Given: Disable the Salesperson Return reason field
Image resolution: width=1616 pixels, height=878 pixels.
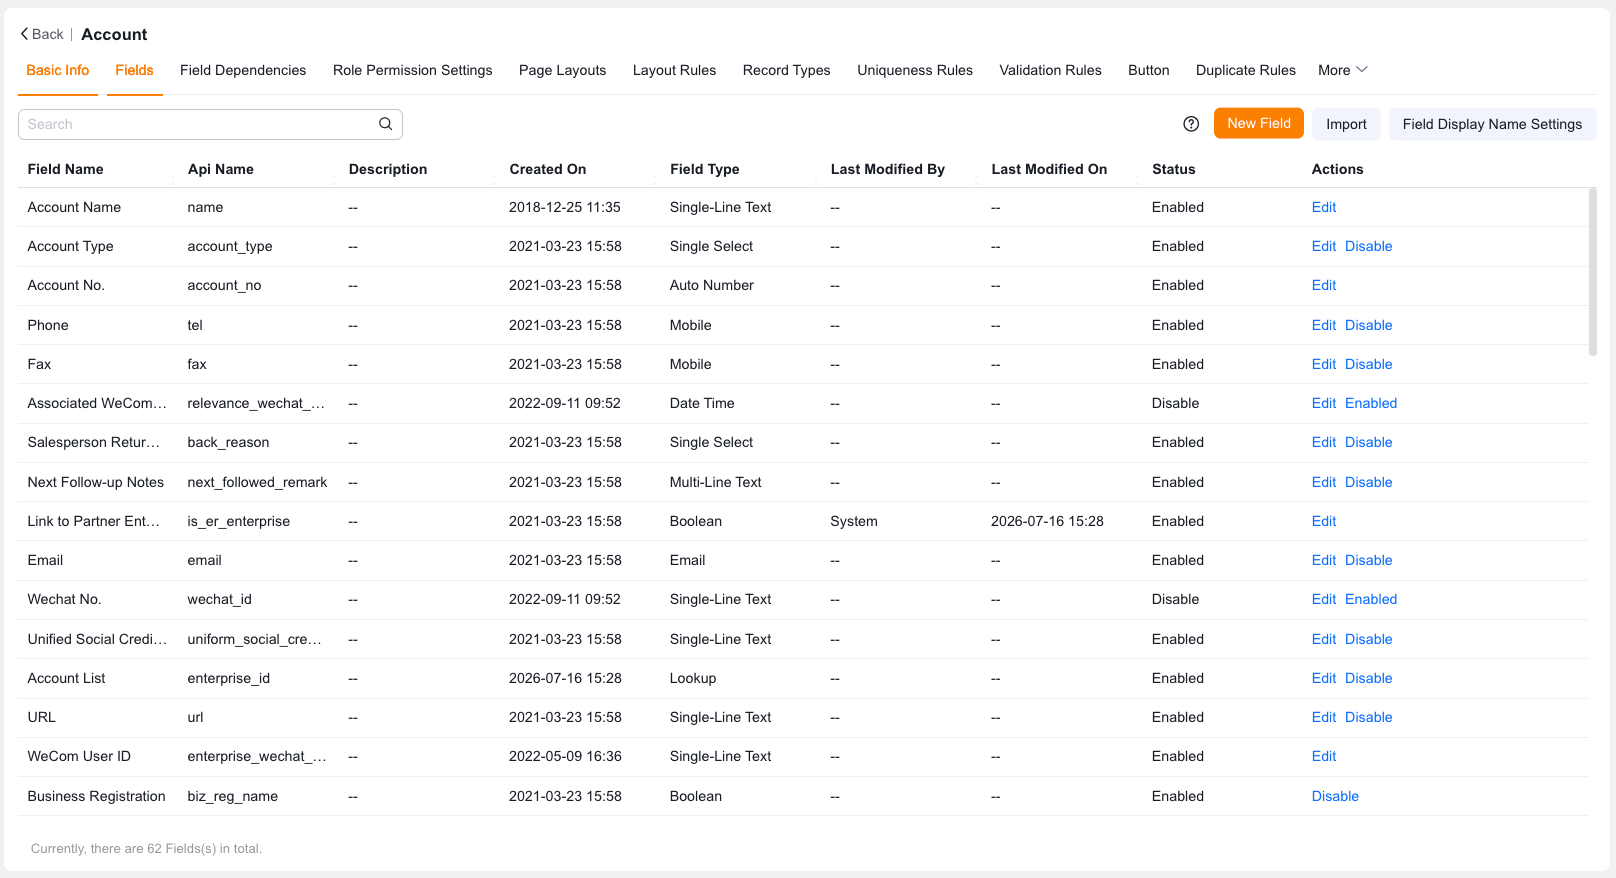Looking at the screenshot, I should (1368, 442).
